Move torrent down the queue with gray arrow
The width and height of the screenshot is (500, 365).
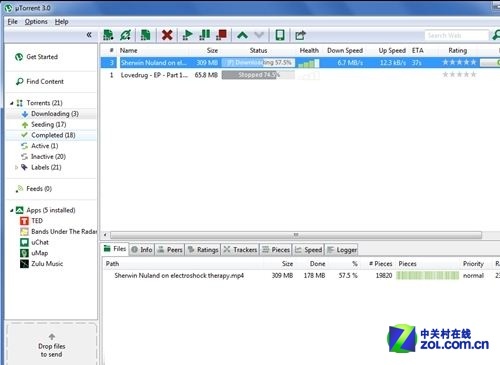[x=259, y=35]
